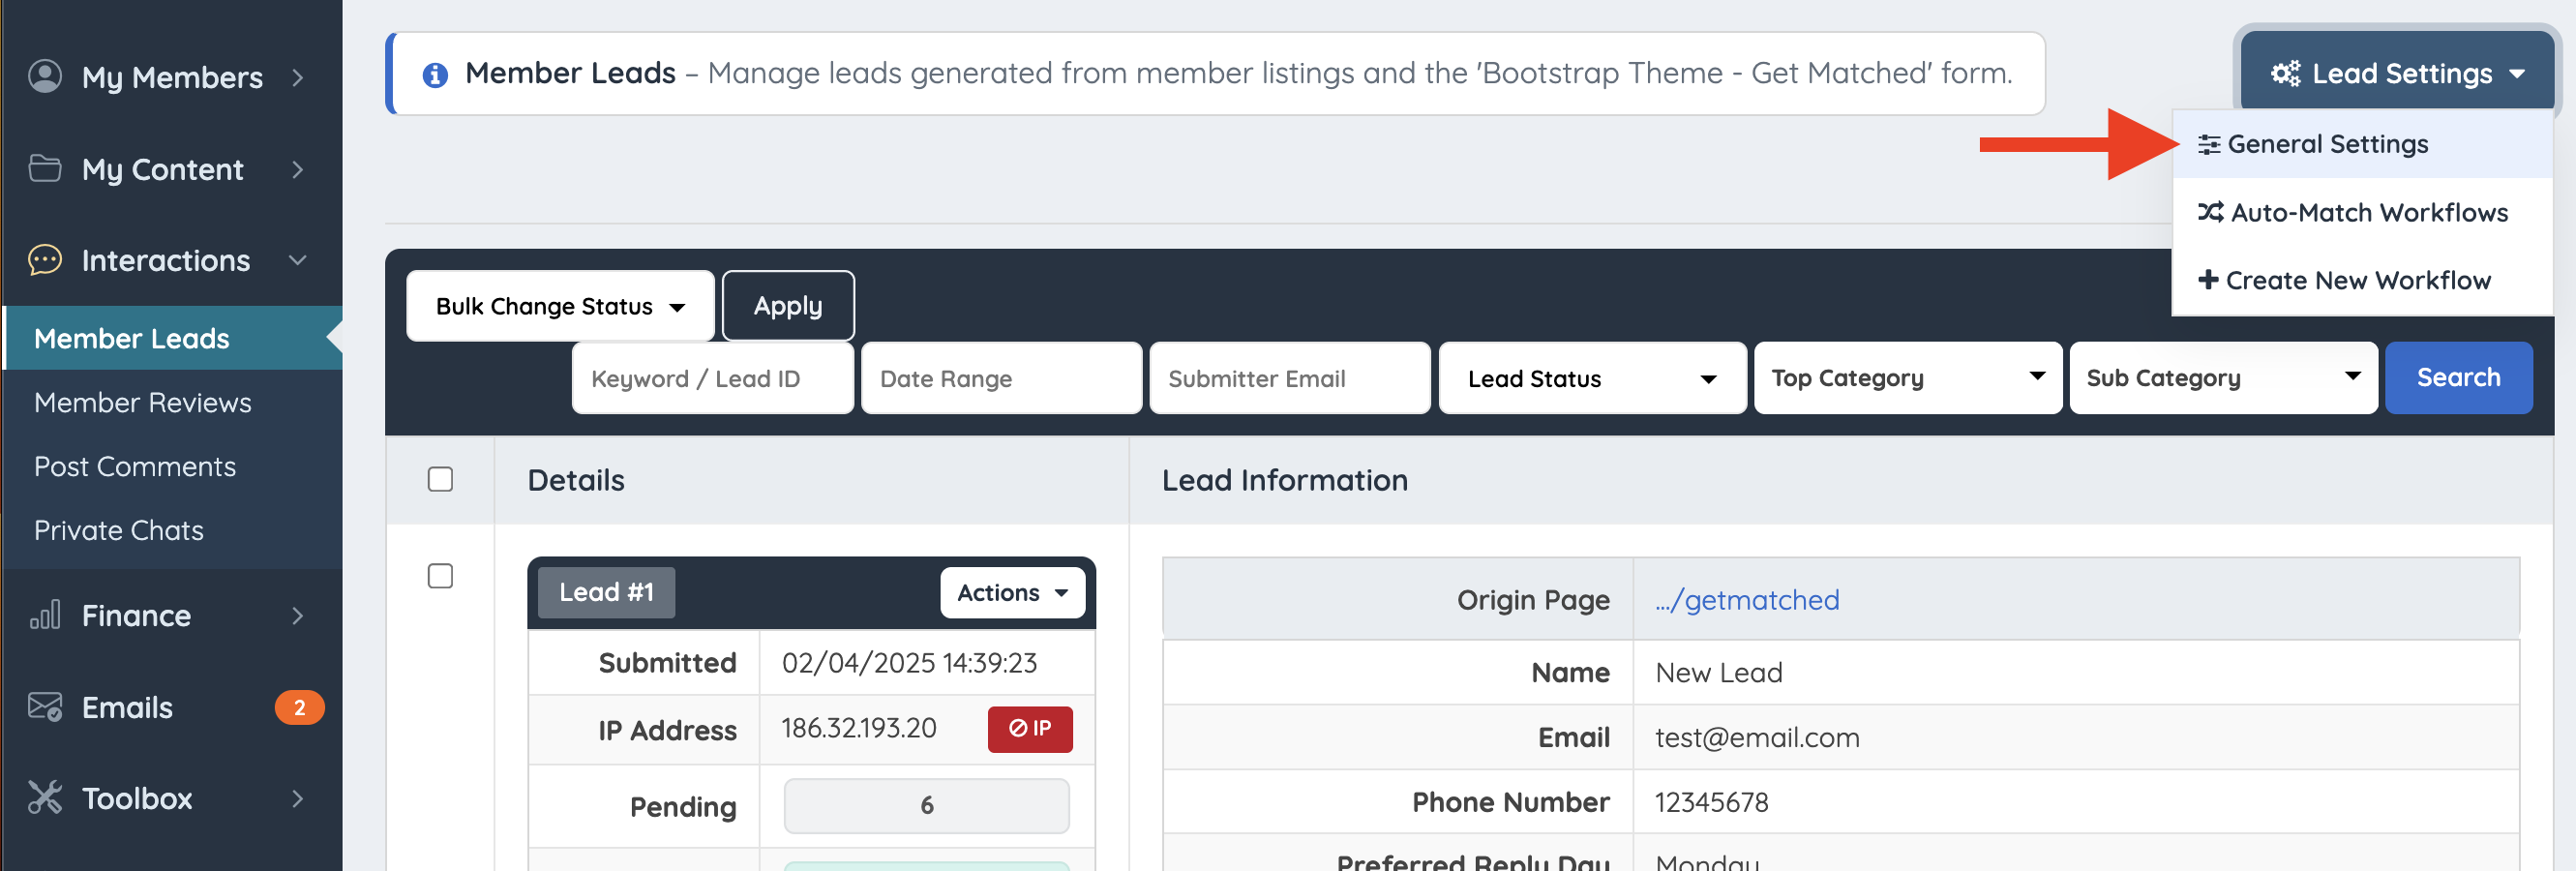Click the My Members user icon
Viewport: 2576px width, 871px height.
[x=45, y=76]
